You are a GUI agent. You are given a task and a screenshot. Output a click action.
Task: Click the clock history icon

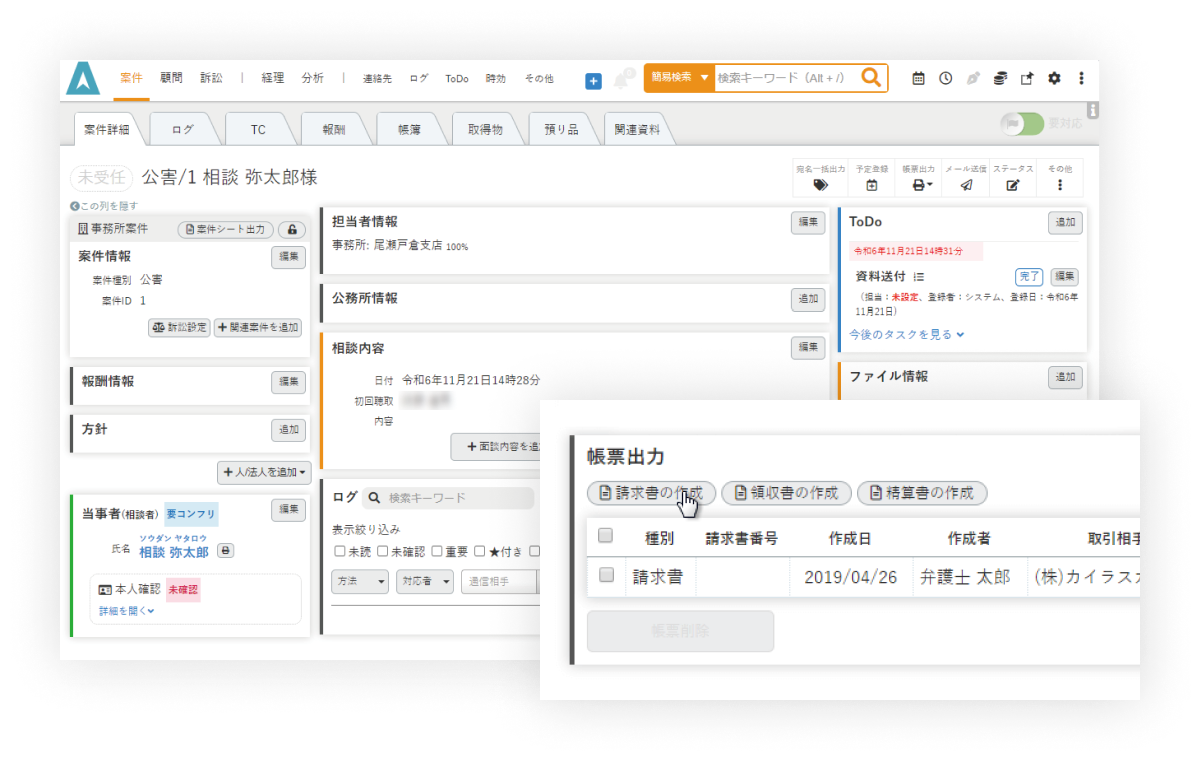tap(945, 78)
